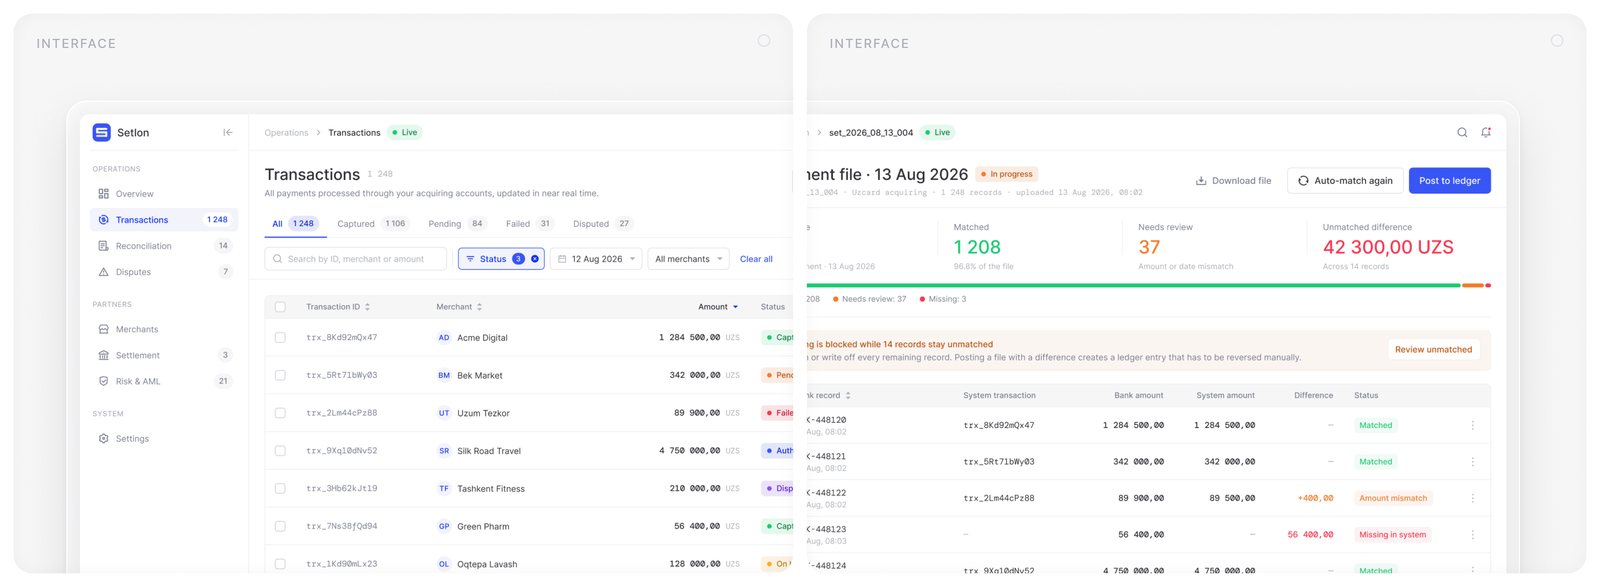
Task: Click the search icon in settlement window
Action: (x=1462, y=132)
